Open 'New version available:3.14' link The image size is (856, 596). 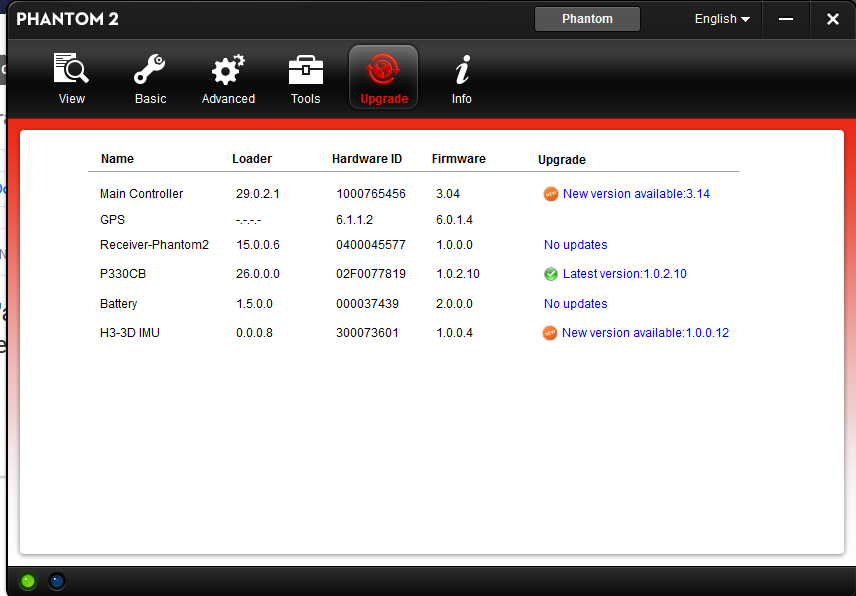(x=636, y=194)
